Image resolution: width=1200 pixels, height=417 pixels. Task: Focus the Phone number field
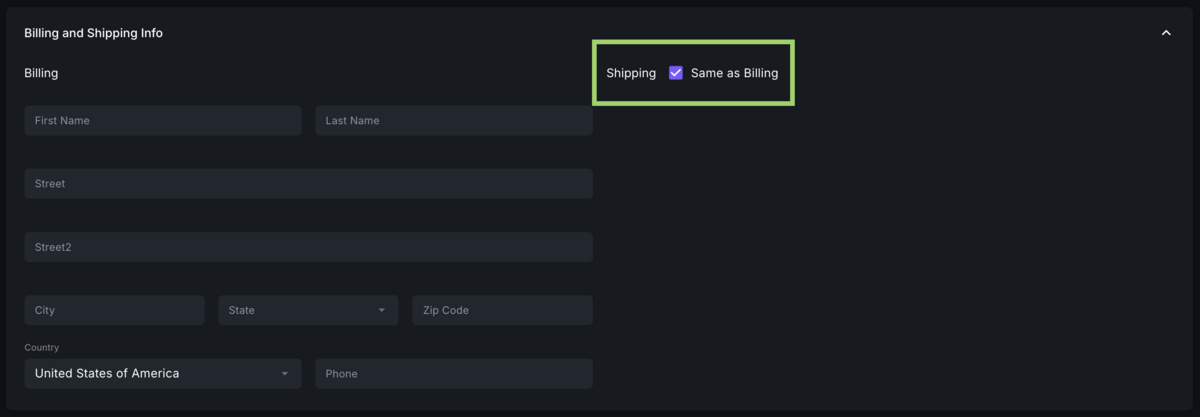pos(453,374)
